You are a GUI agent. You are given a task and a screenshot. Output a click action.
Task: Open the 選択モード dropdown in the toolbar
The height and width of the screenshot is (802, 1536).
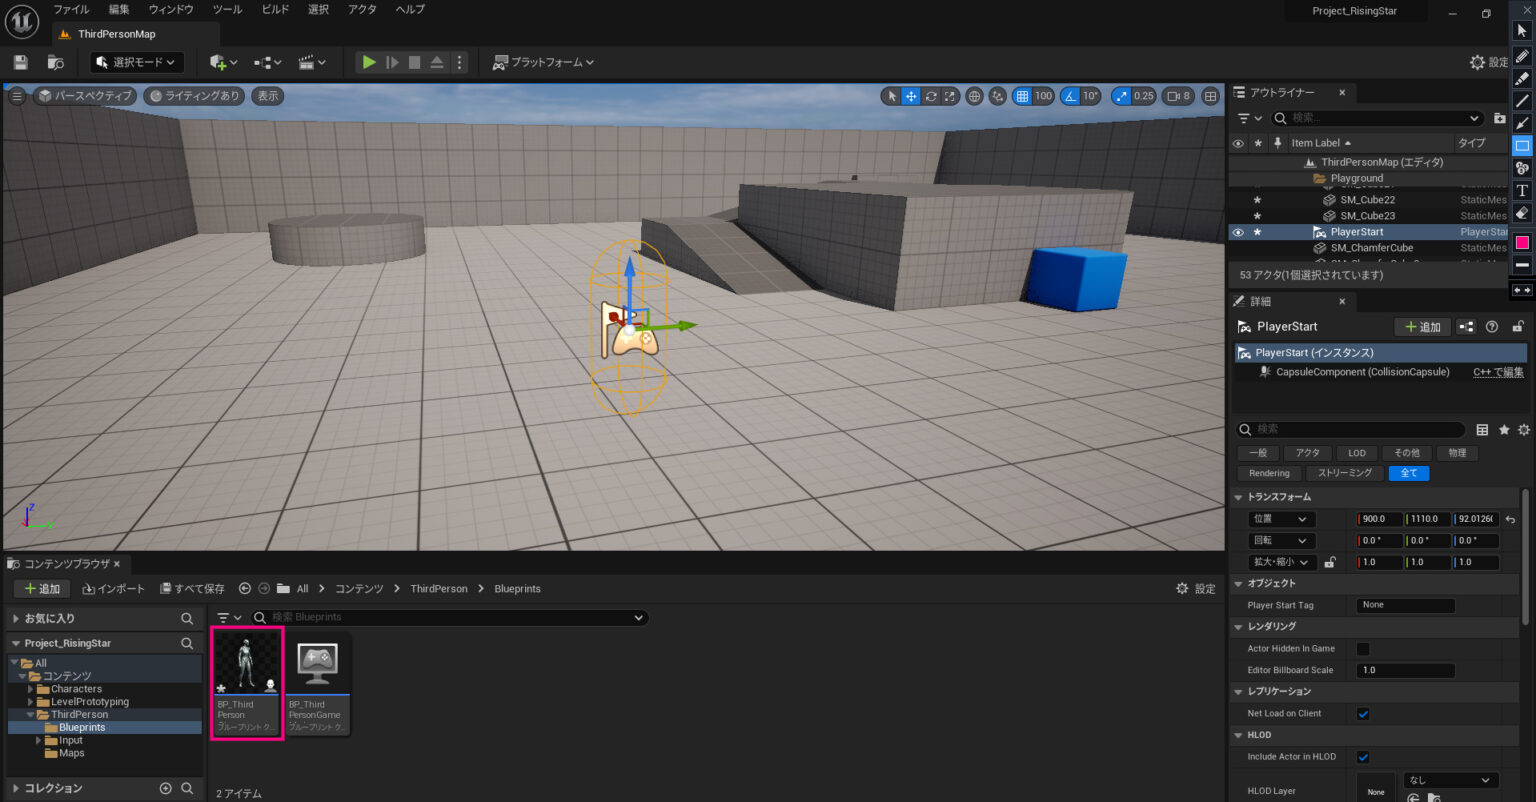(137, 62)
